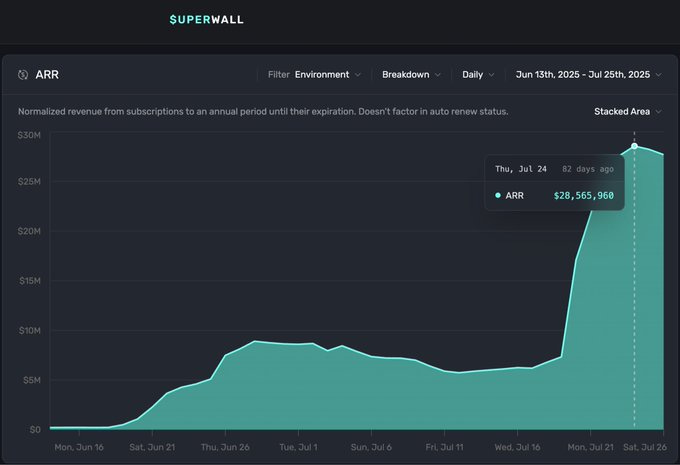Click the $15M y-axis label
680x465 pixels.
(x=30, y=281)
